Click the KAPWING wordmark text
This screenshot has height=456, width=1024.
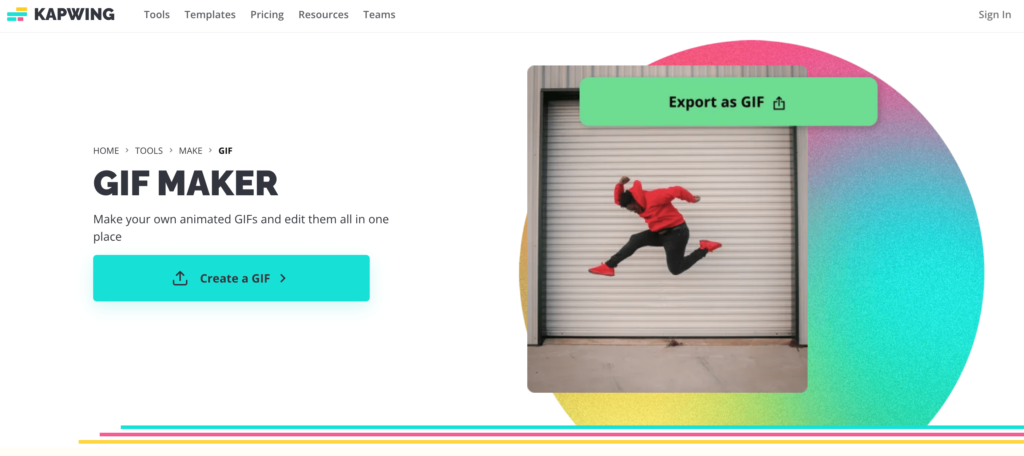pos(73,14)
